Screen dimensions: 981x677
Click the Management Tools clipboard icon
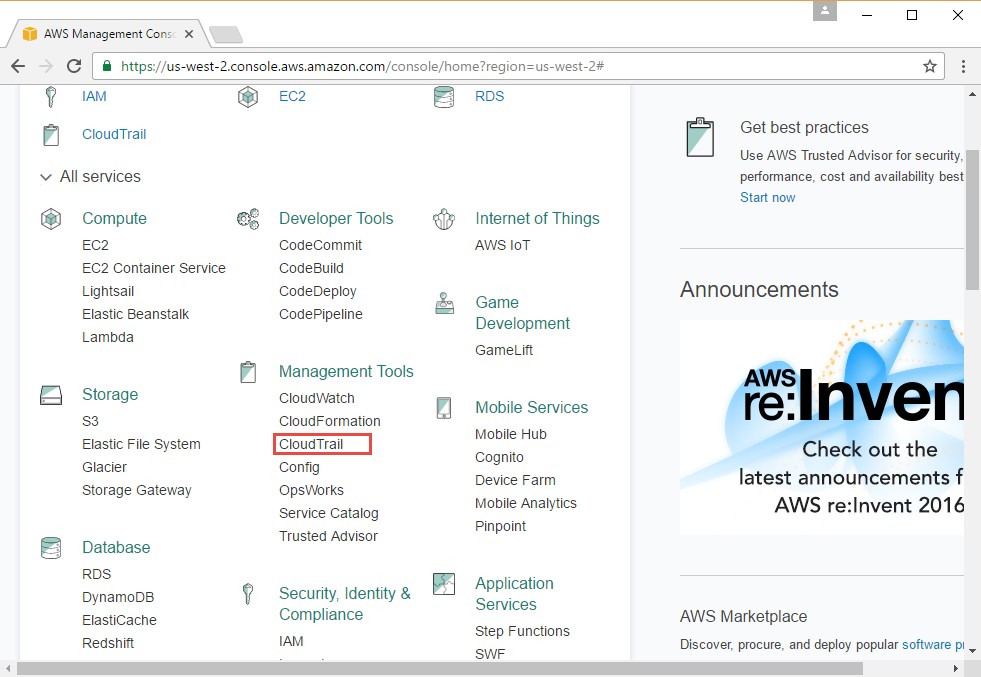click(x=248, y=372)
